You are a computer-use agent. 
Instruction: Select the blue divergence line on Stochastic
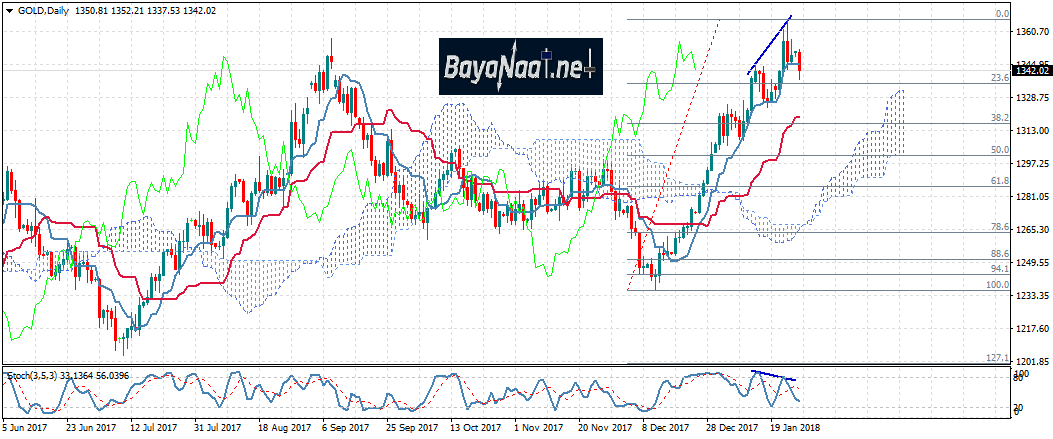[774, 376]
